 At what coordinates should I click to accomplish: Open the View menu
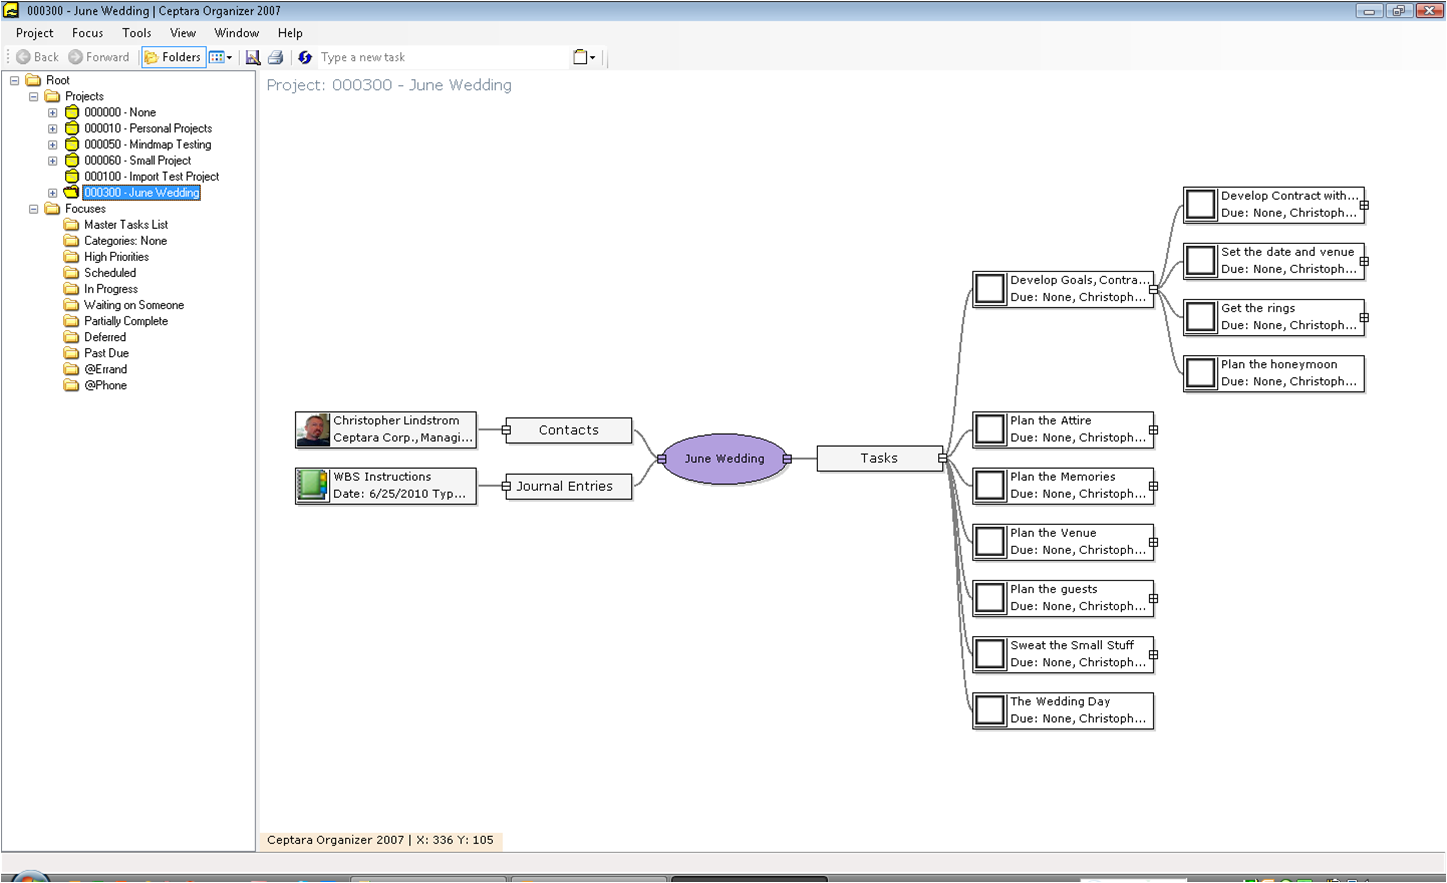click(x=183, y=33)
